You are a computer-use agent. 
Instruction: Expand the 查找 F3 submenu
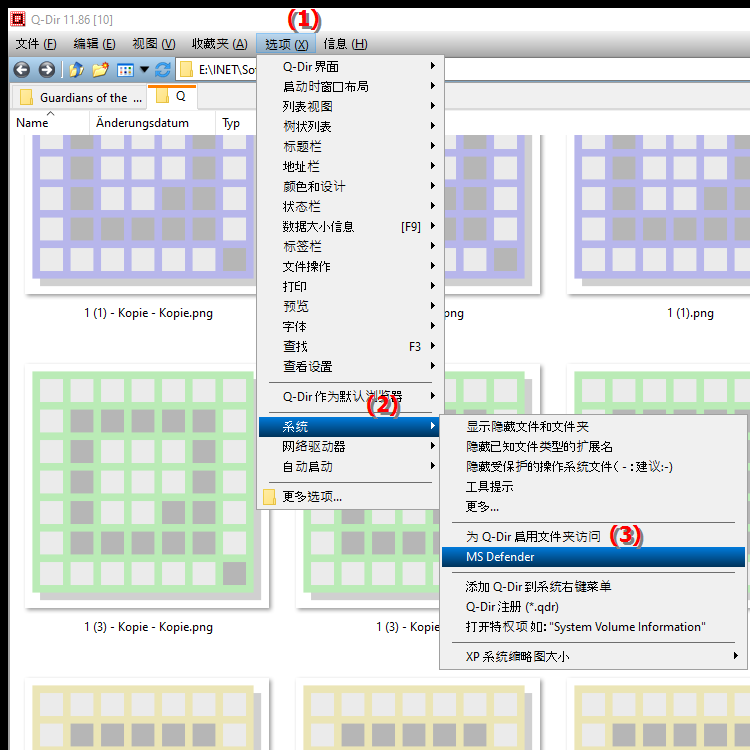click(x=349, y=346)
